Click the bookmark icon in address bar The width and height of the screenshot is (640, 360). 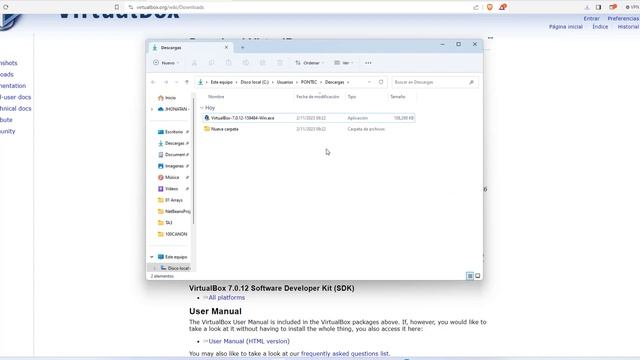(x=117, y=7)
